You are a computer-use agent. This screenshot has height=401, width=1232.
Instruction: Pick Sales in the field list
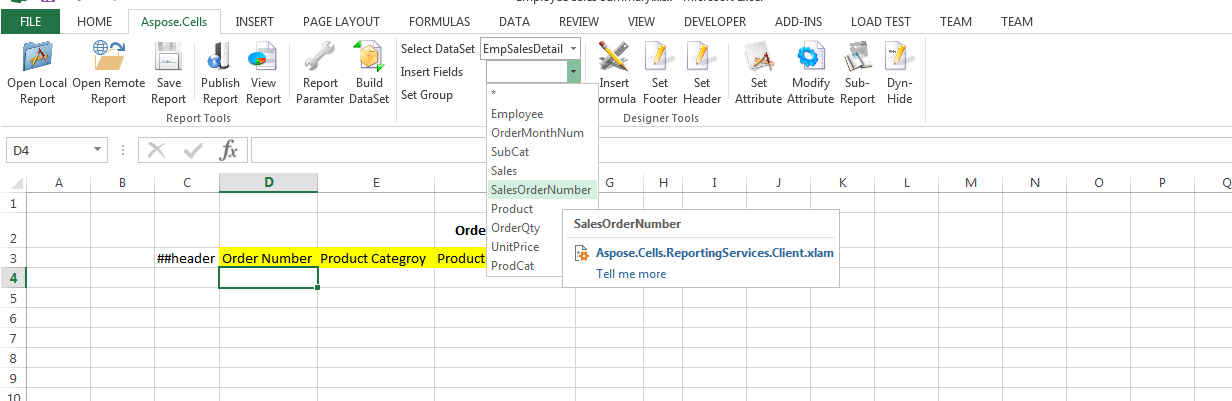pyautogui.click(x=542, y=171)
